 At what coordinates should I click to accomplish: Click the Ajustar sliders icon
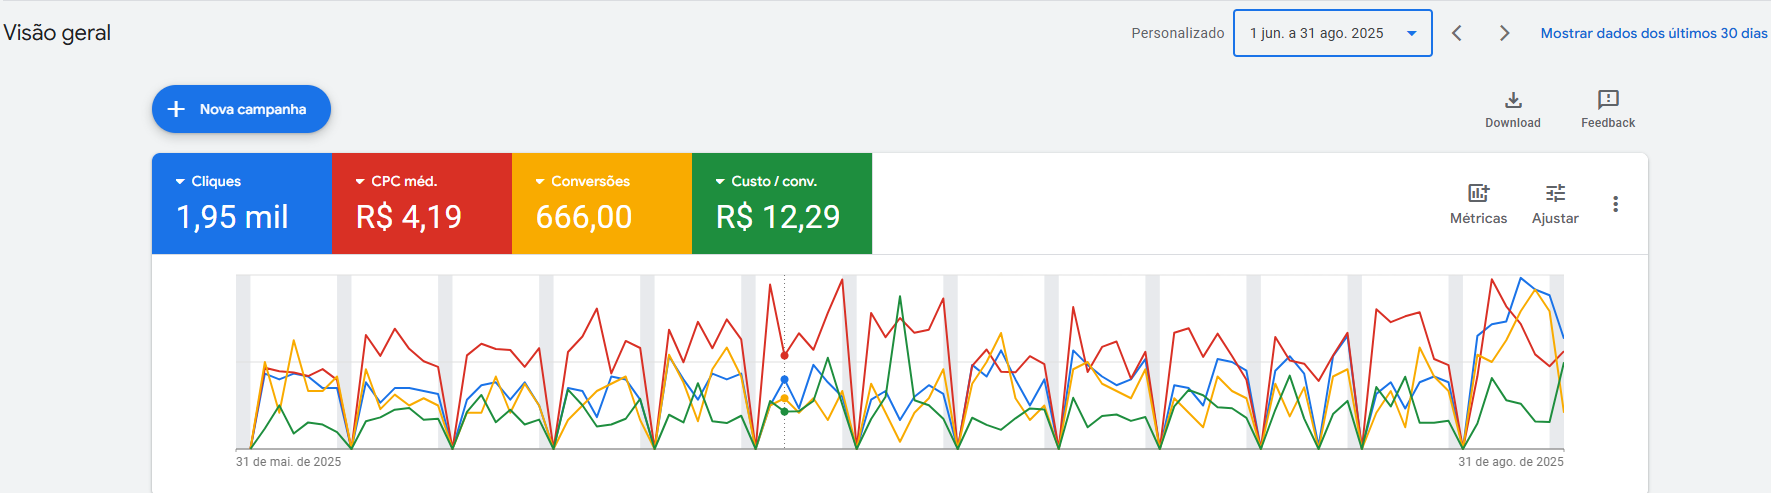point(1555,193)
